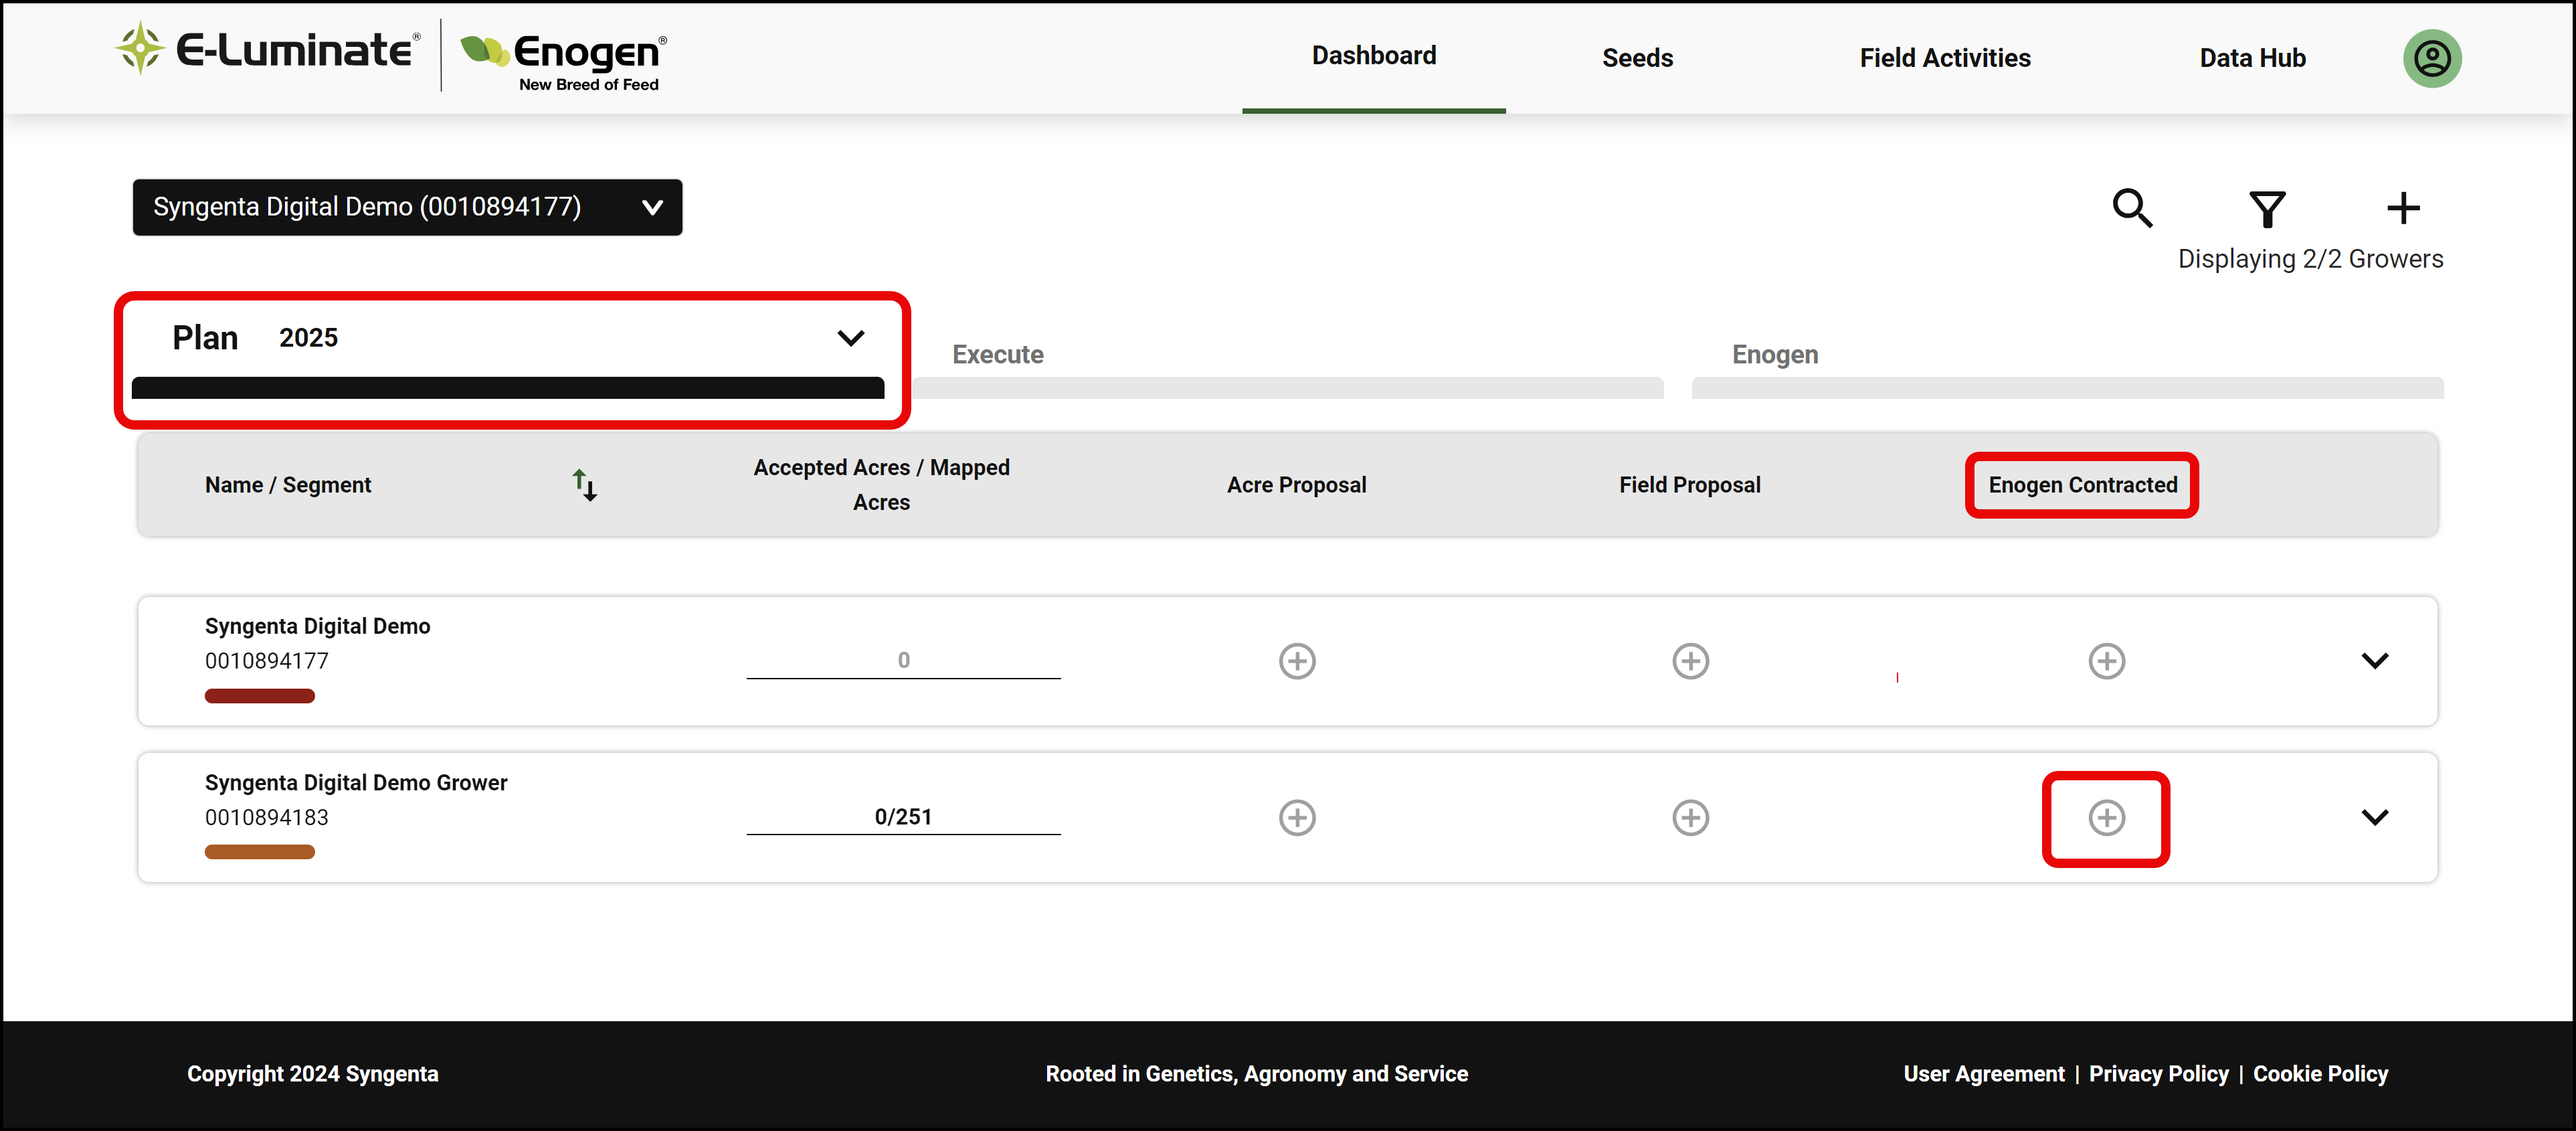This screenshot has width=2576, height=1131.
Task: Open the Syngenta Digital Demo (0010894177) account dropdown
Action: 407,207
